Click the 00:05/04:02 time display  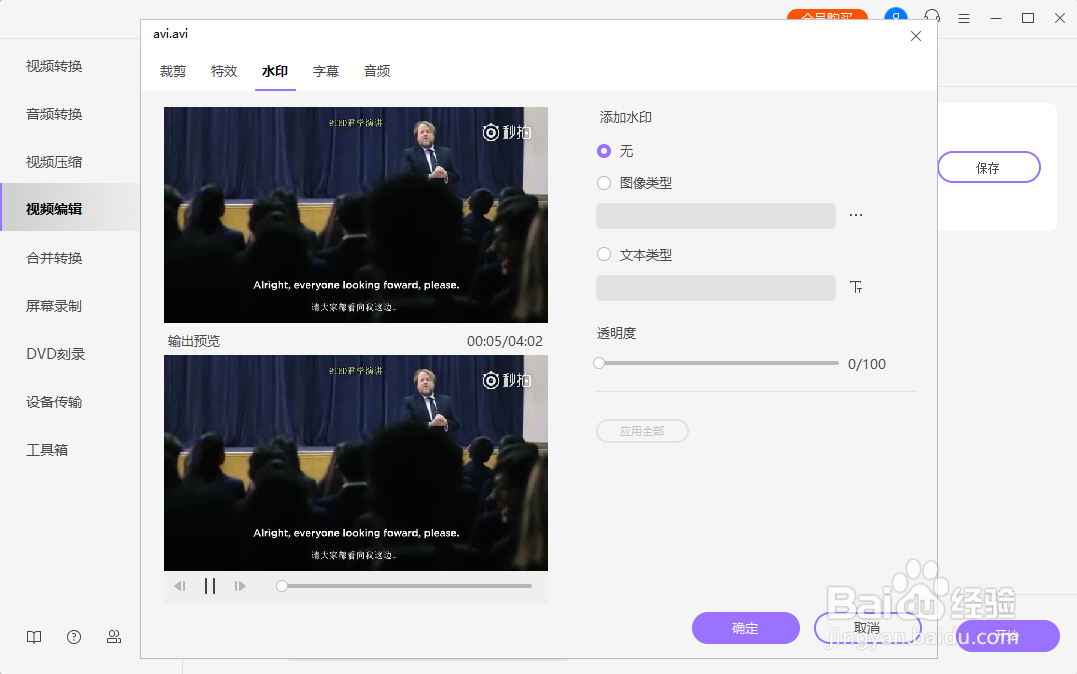pos(505,341)
